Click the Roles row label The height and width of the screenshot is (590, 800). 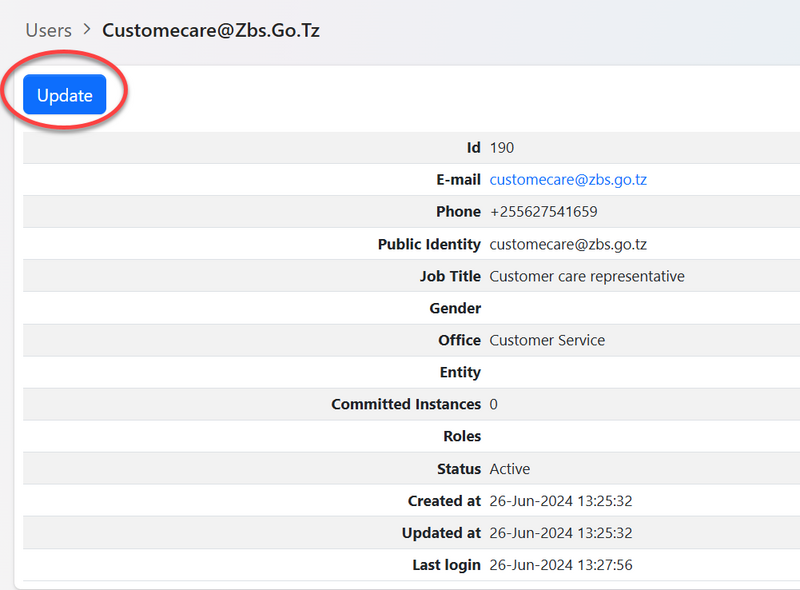click(462, 436)
